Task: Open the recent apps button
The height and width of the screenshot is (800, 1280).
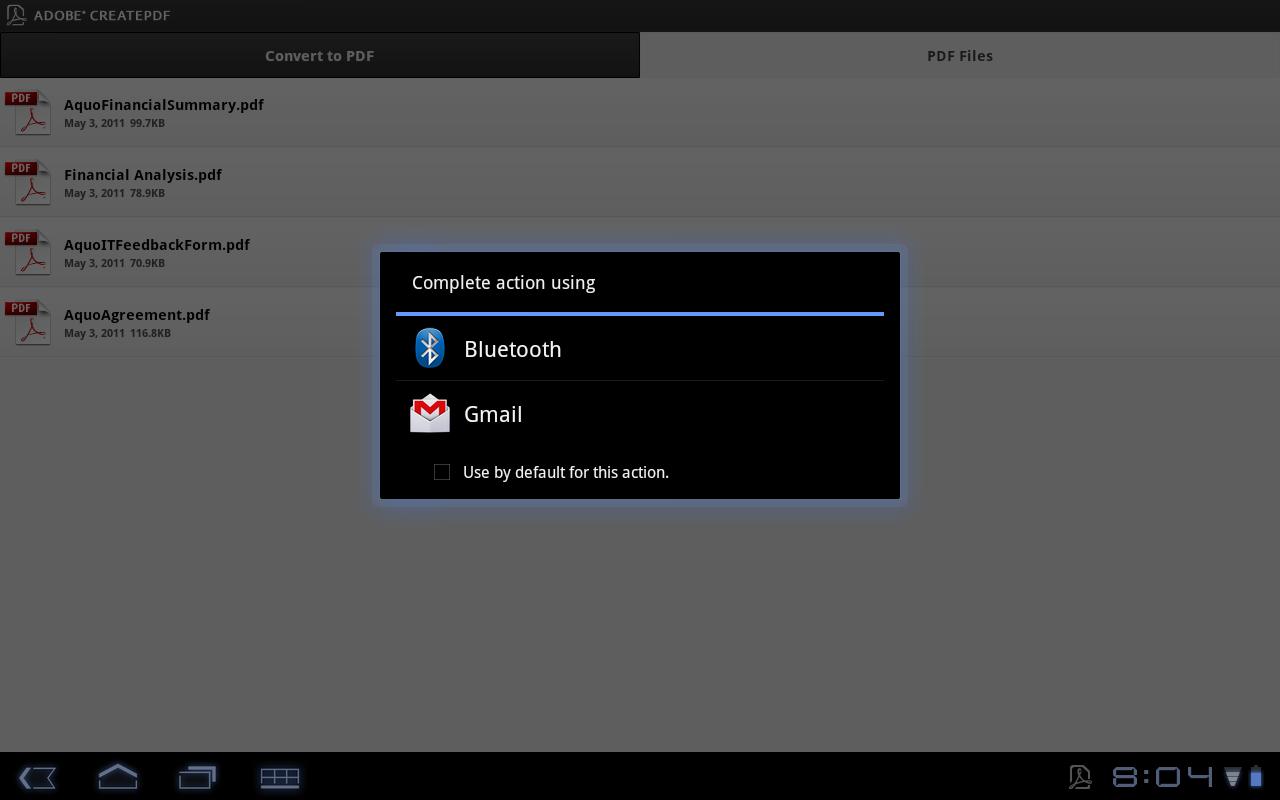Action: click(x=198, y=777)
